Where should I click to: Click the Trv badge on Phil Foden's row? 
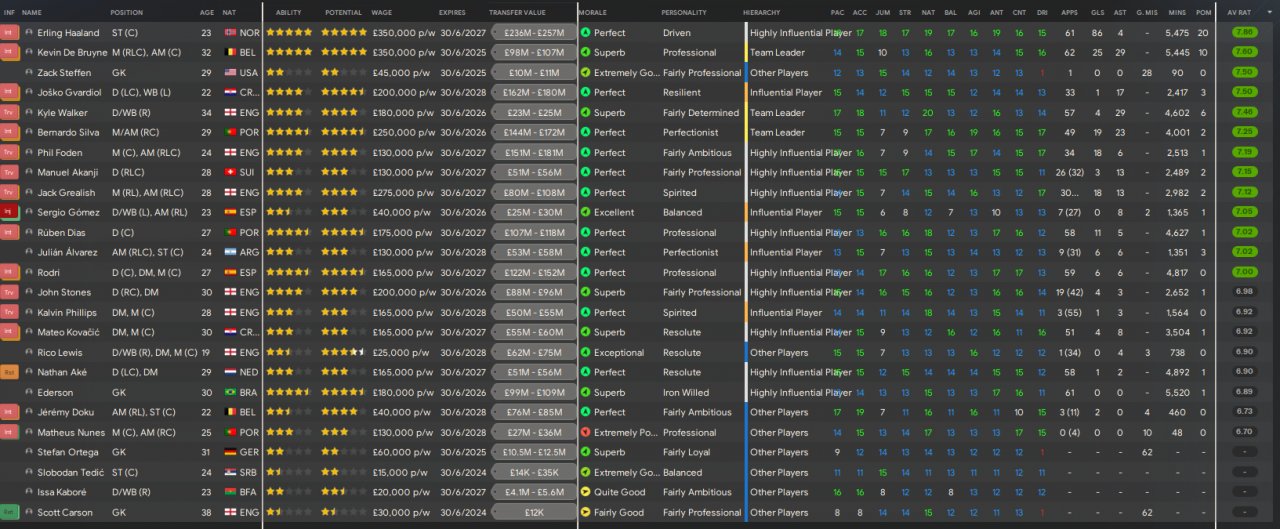(9, 153)
